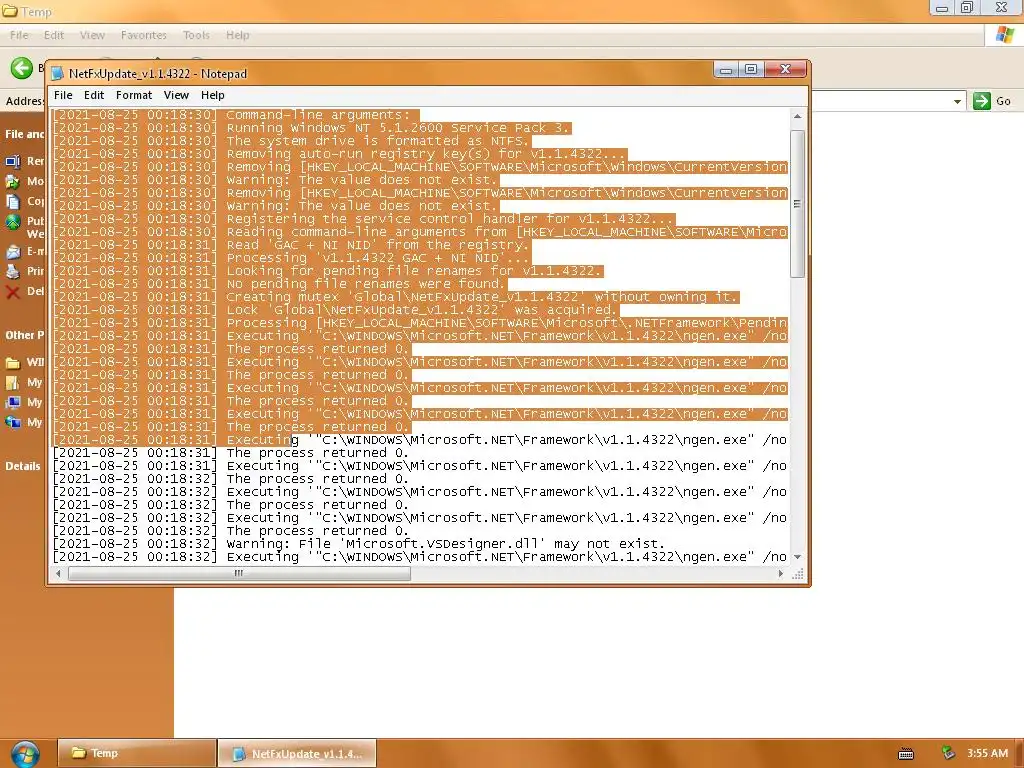Click Move this file icon in sidebar
The height and width of the screenshot is (768, 1024).
[x=13, y=182]
